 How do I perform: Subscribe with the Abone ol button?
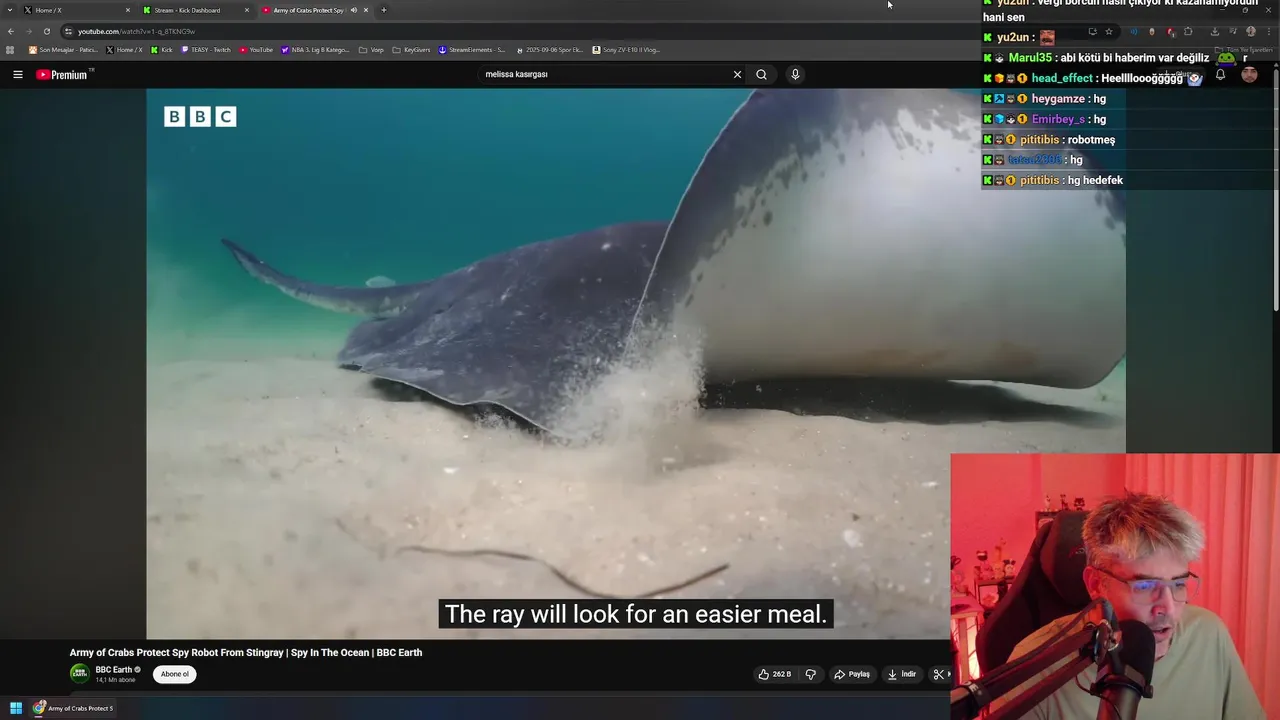coord(174,674)
